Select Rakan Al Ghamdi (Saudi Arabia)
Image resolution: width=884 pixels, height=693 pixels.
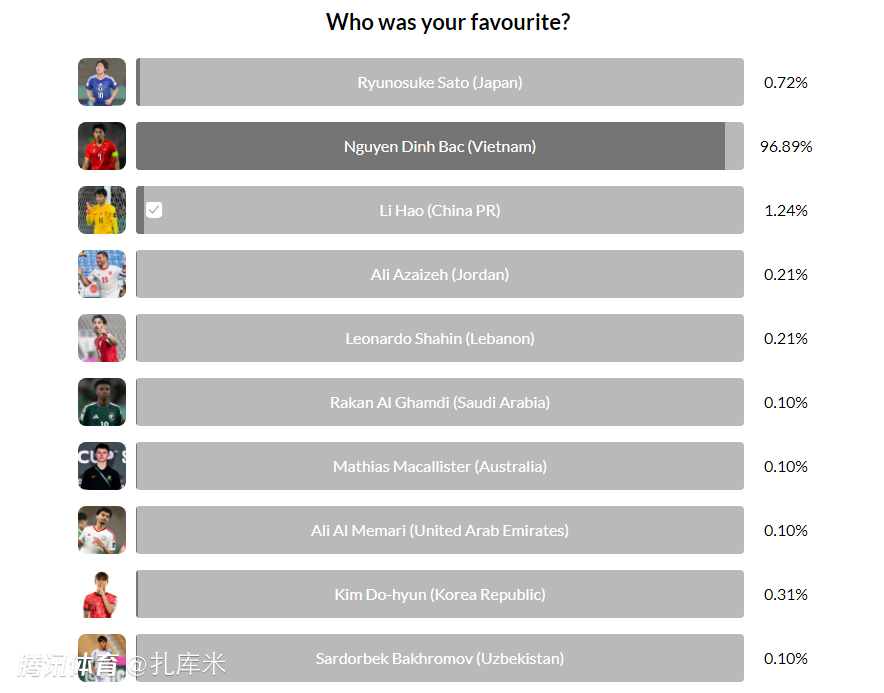tap(440, 402)
